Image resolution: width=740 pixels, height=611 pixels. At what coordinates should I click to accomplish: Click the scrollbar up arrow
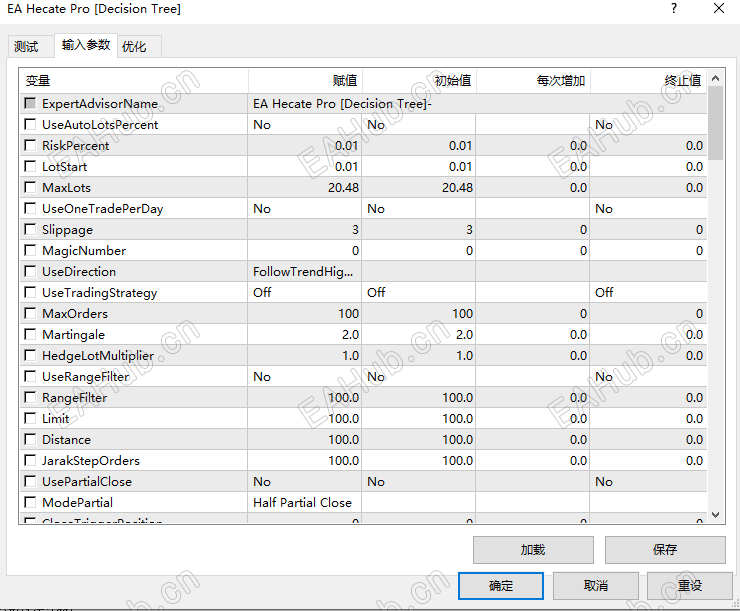coord(715,78)
